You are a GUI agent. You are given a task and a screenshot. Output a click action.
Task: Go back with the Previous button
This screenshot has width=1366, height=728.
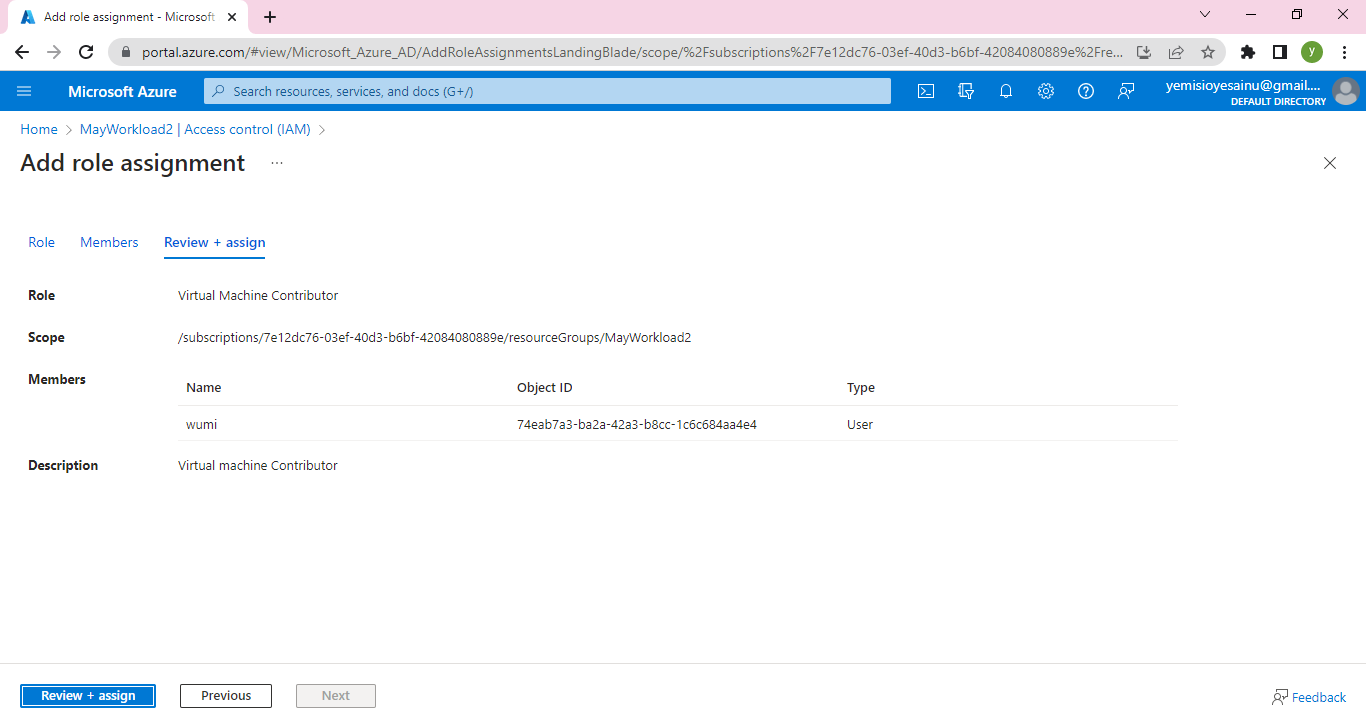[x=226, y=696]
